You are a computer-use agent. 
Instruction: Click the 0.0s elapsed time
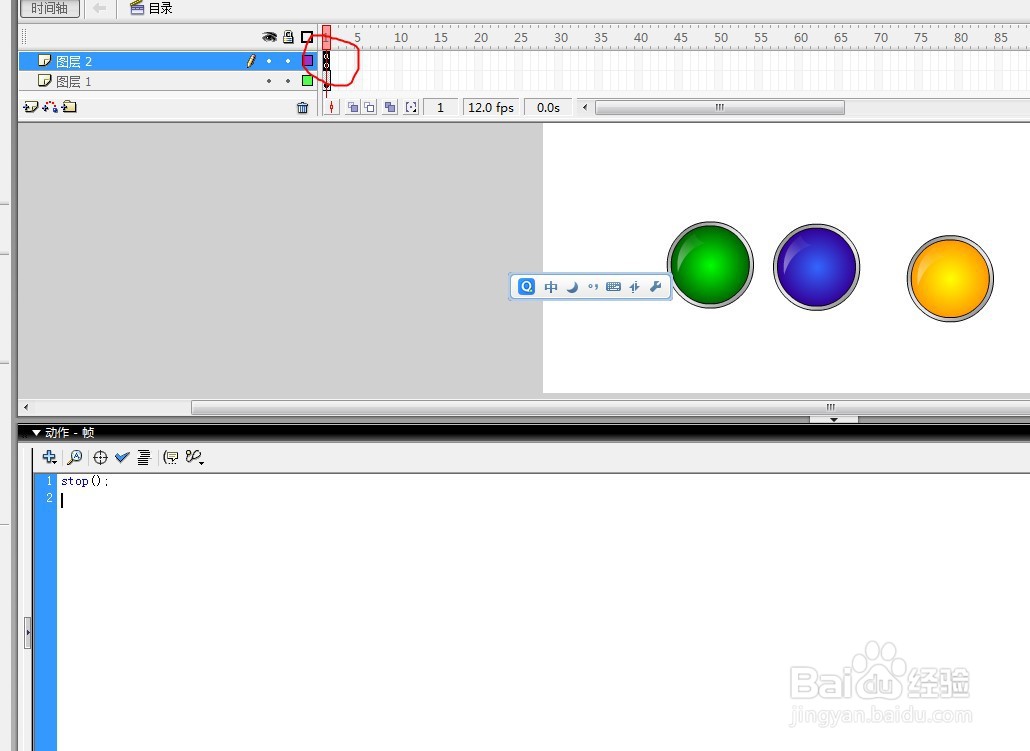(x=548, y=107)
